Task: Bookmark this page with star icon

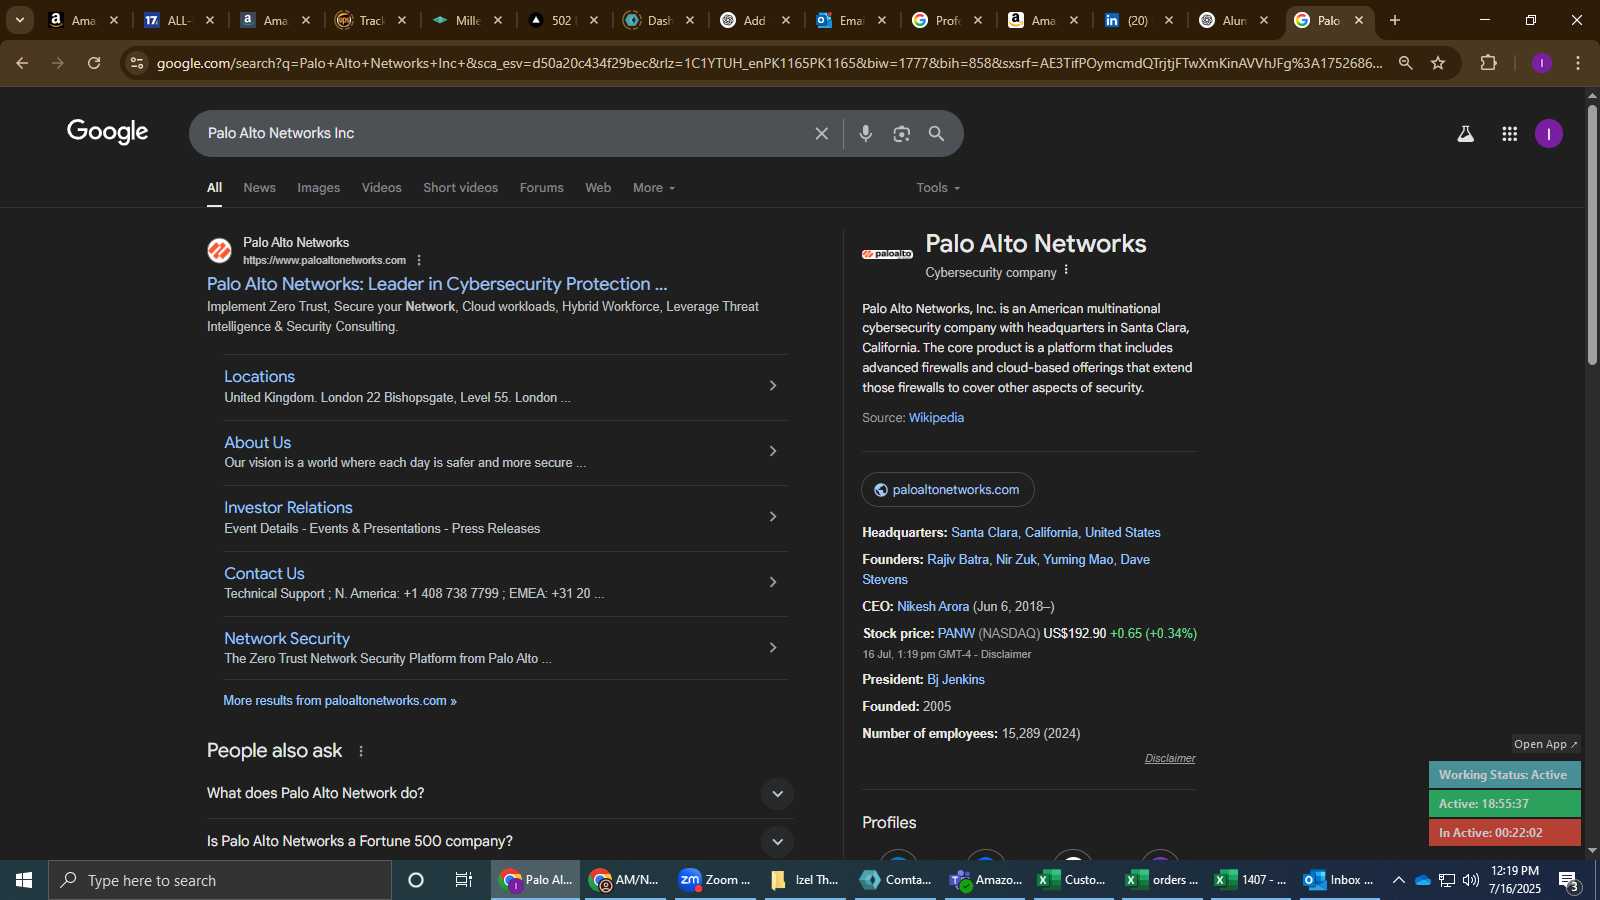Action: coord(1438,63)
